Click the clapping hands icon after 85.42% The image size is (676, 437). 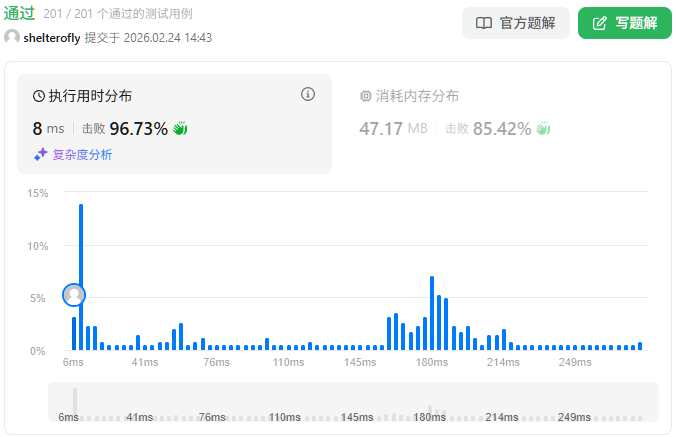543,128
